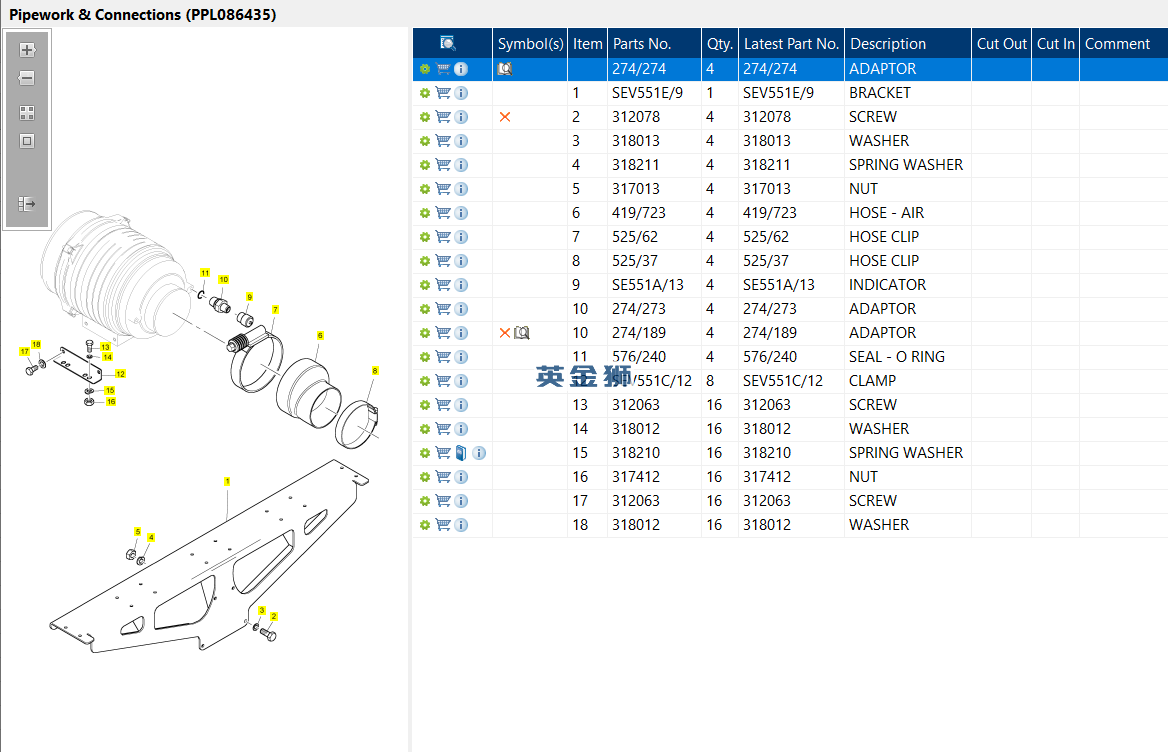Open info for the INDICATOR row

pos(461,285)
